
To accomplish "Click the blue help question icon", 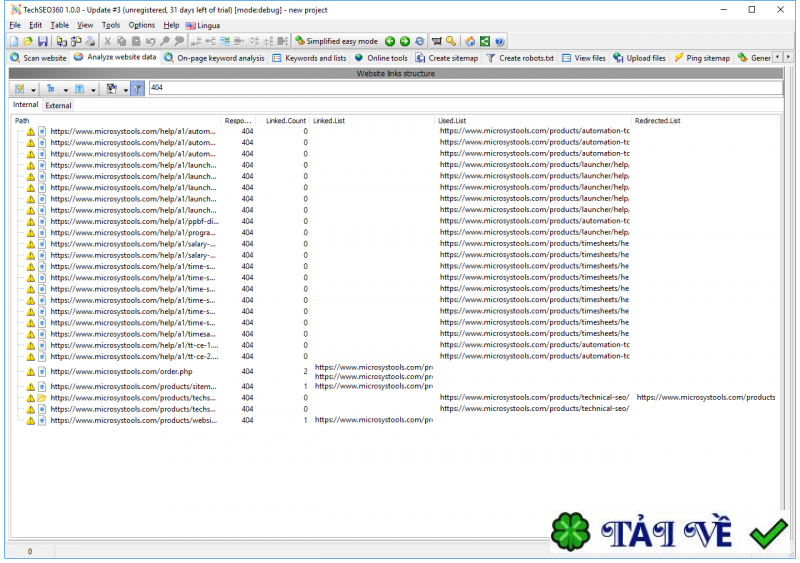I will coord(499,41).
